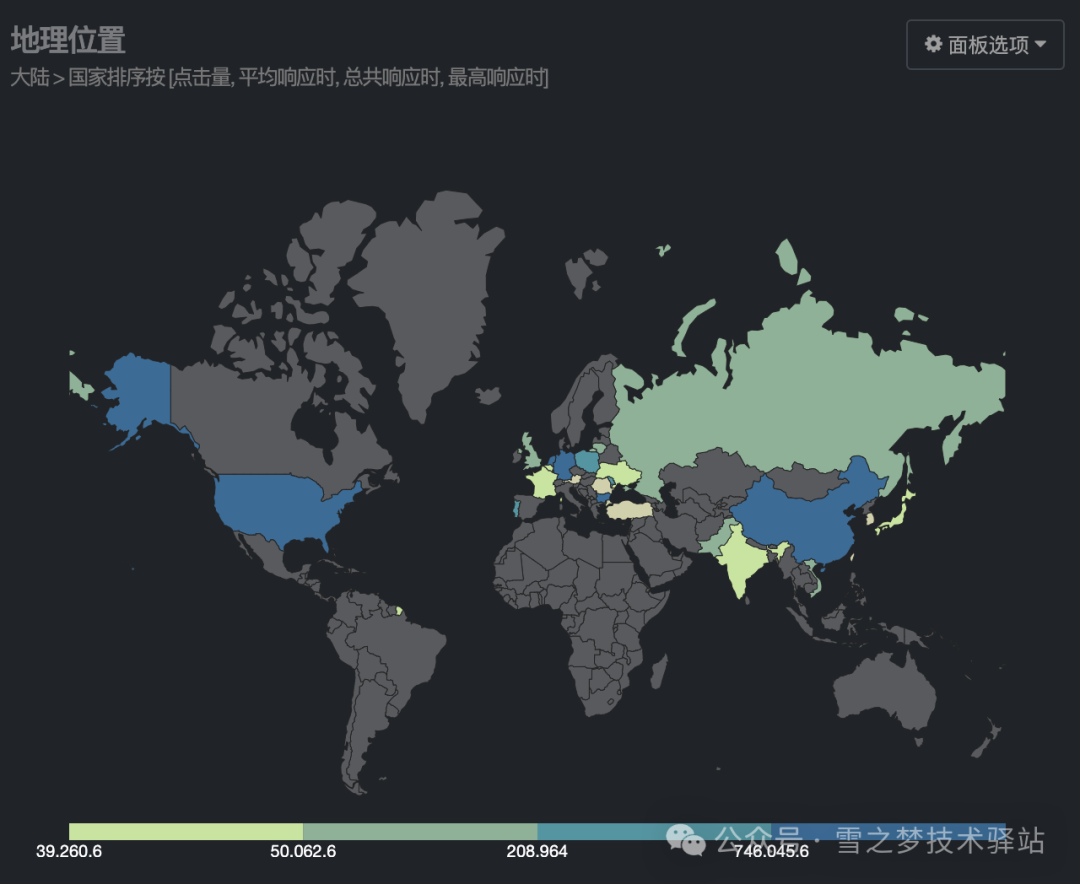Click the WeChat logo in the watermark
The image size is (1080, 884).
[687, 841]
